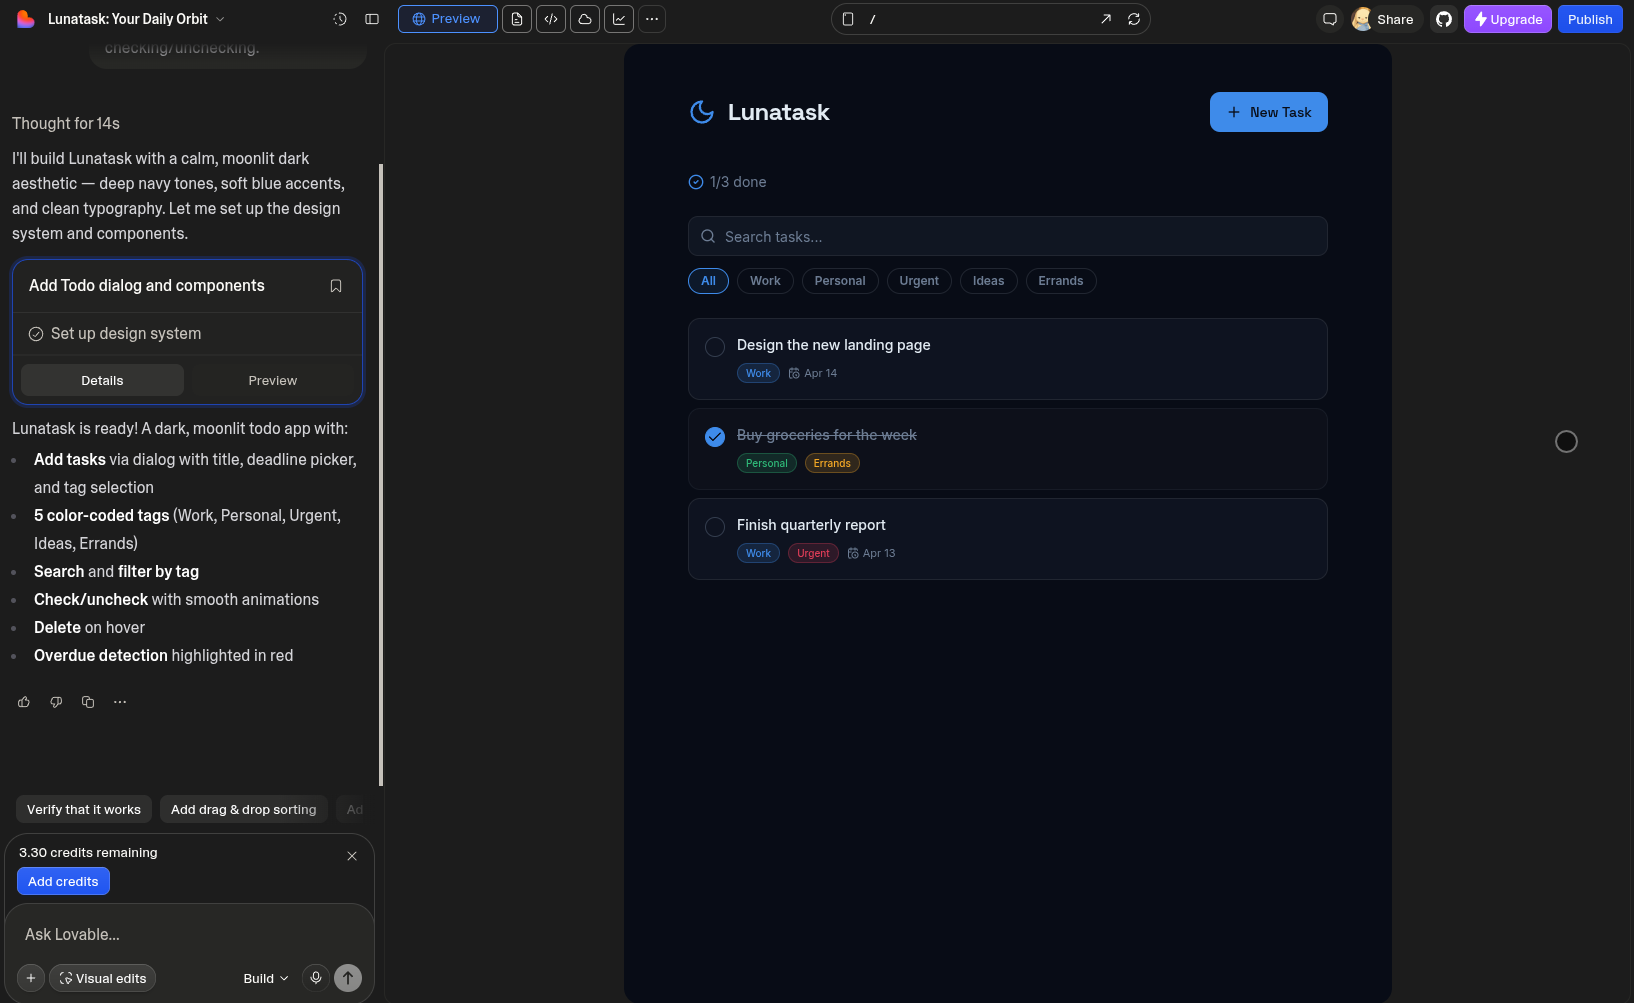Give thumbs down to the response

(x=56, y=702)
